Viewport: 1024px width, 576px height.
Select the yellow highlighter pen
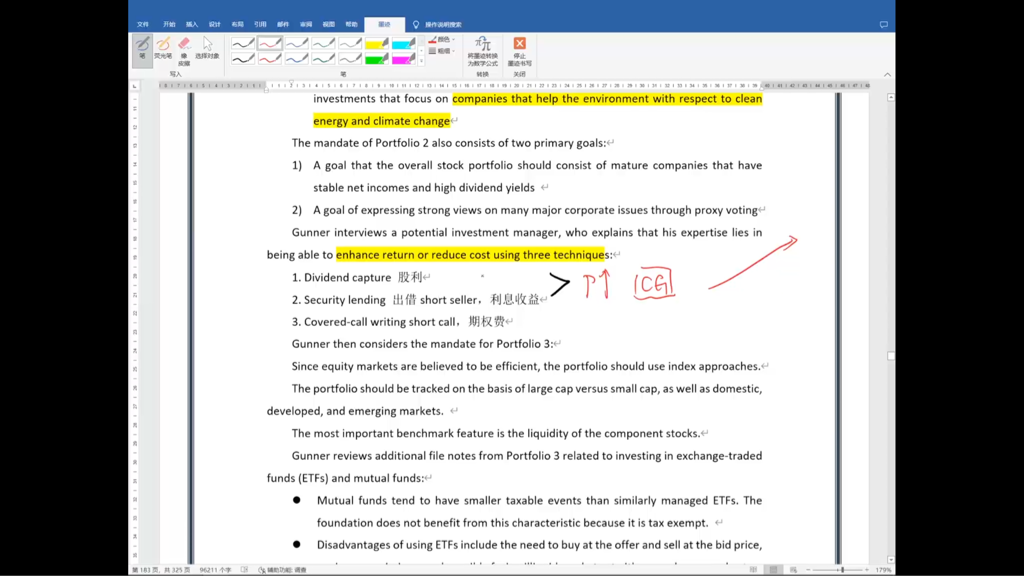click(x=377, y=44)
